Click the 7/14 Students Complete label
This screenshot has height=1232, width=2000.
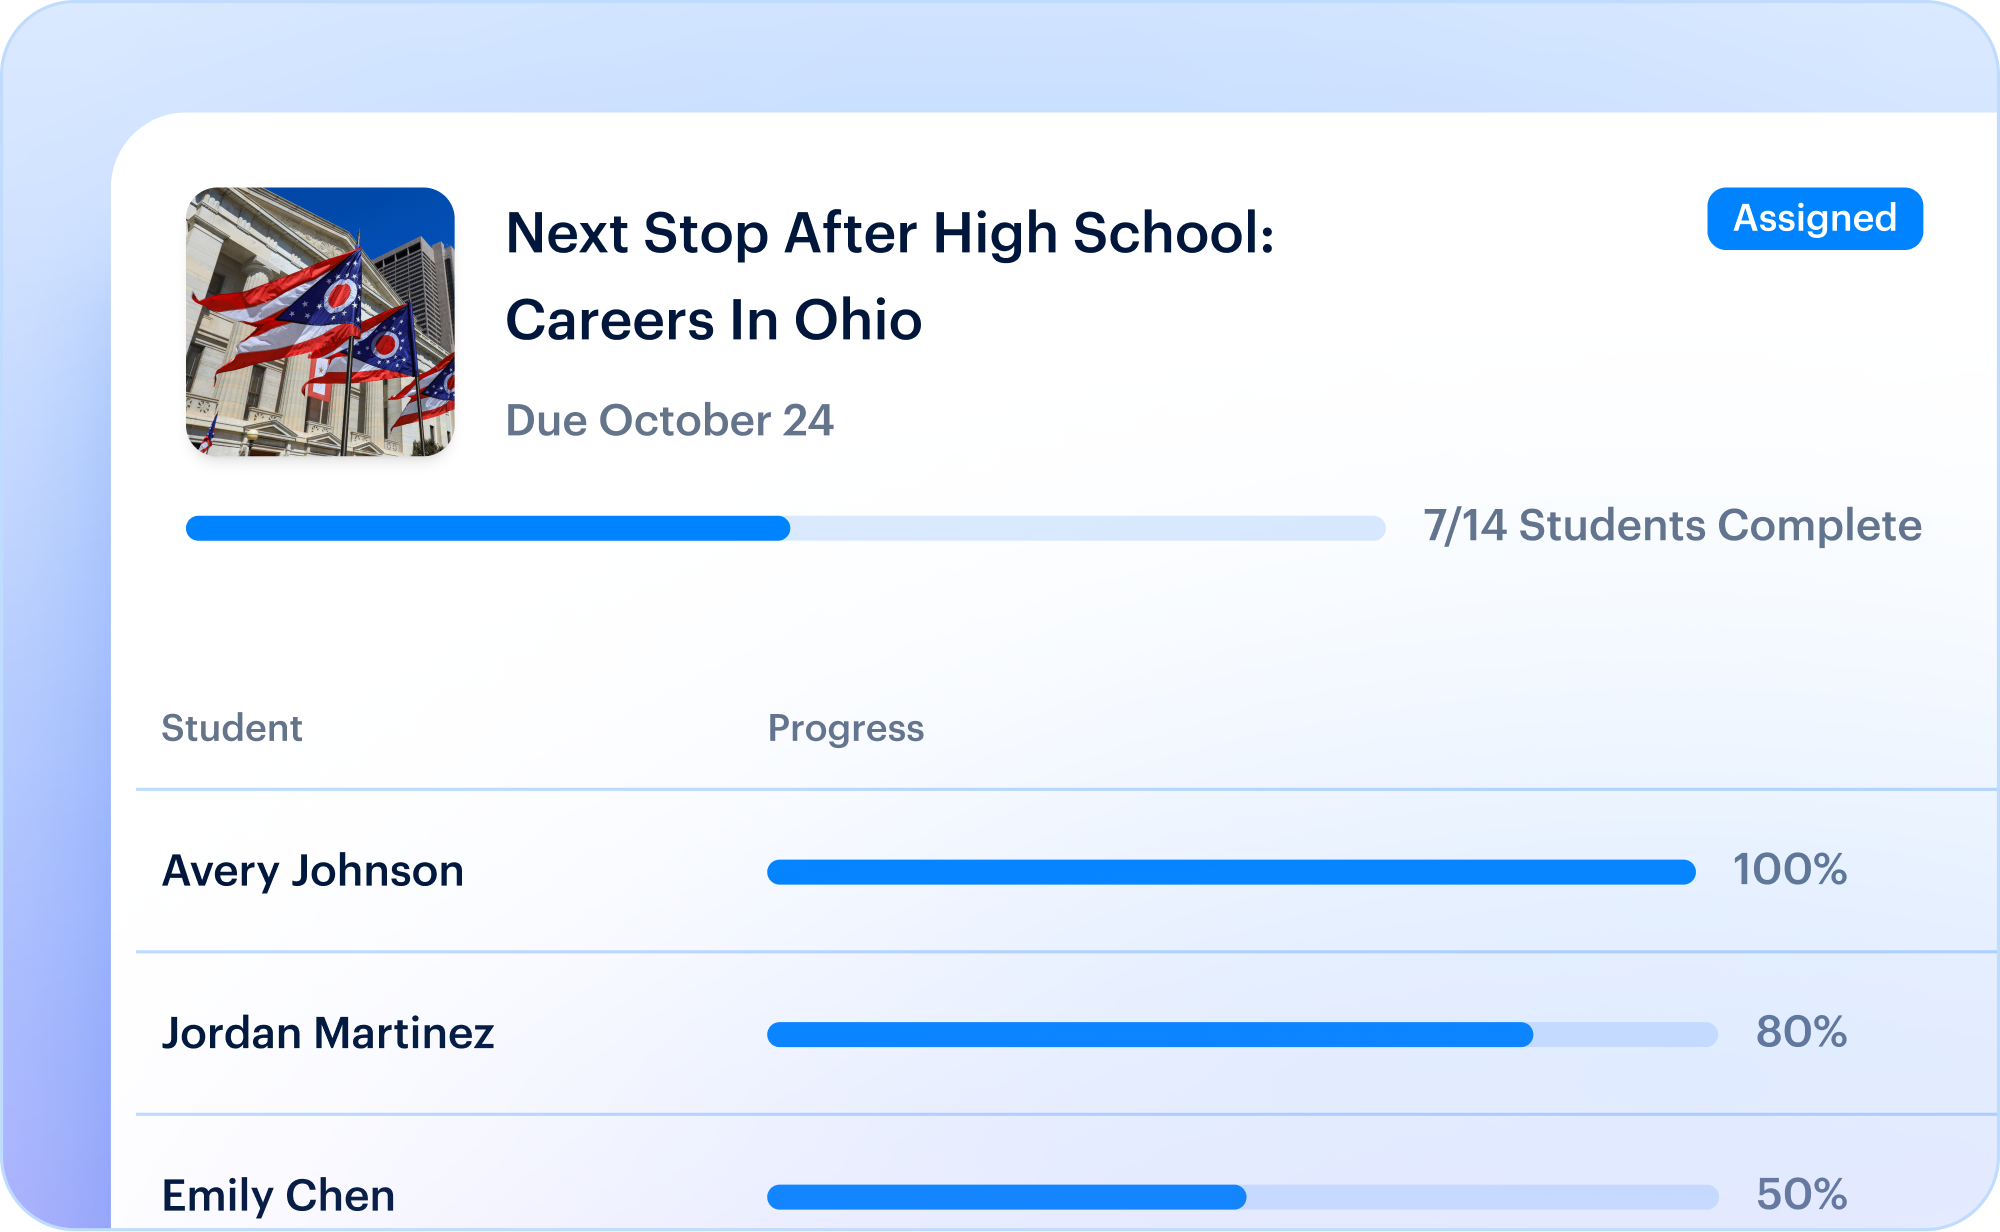coord(1672,526)
